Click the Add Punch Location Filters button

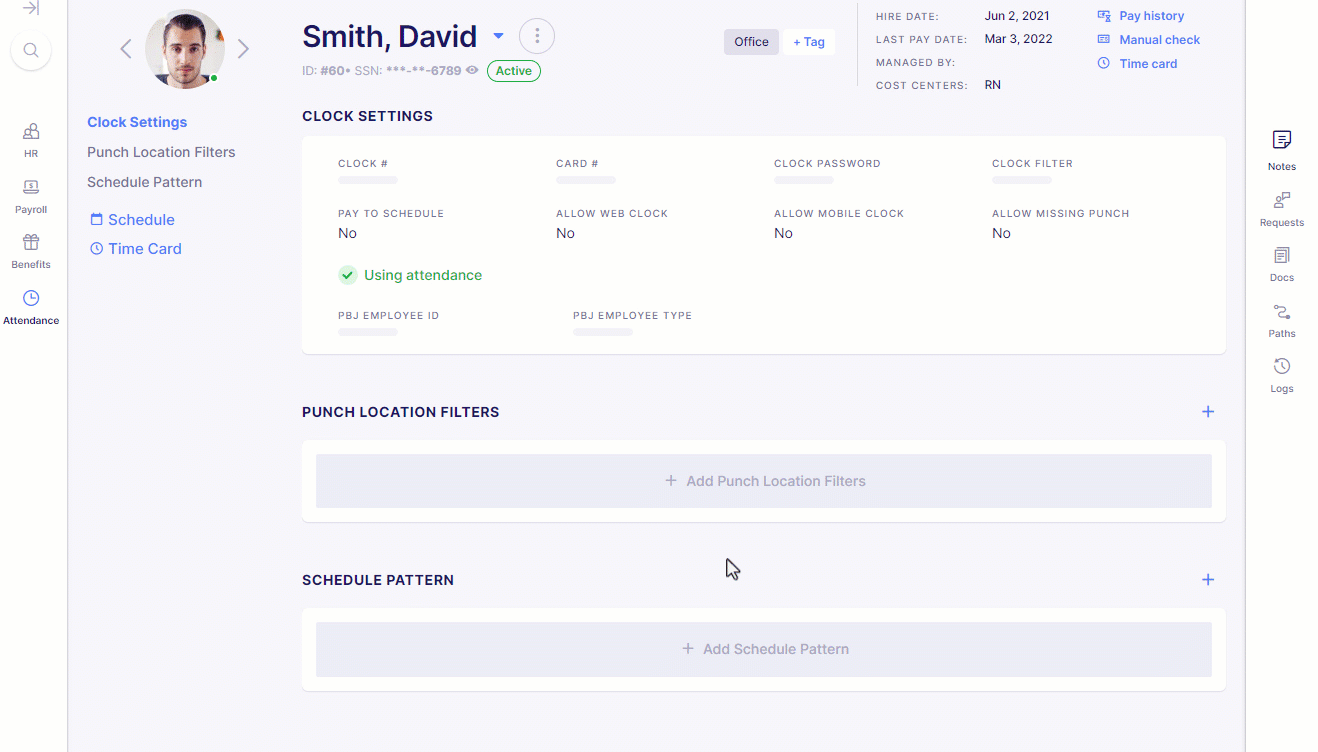(x=764, y=481)
